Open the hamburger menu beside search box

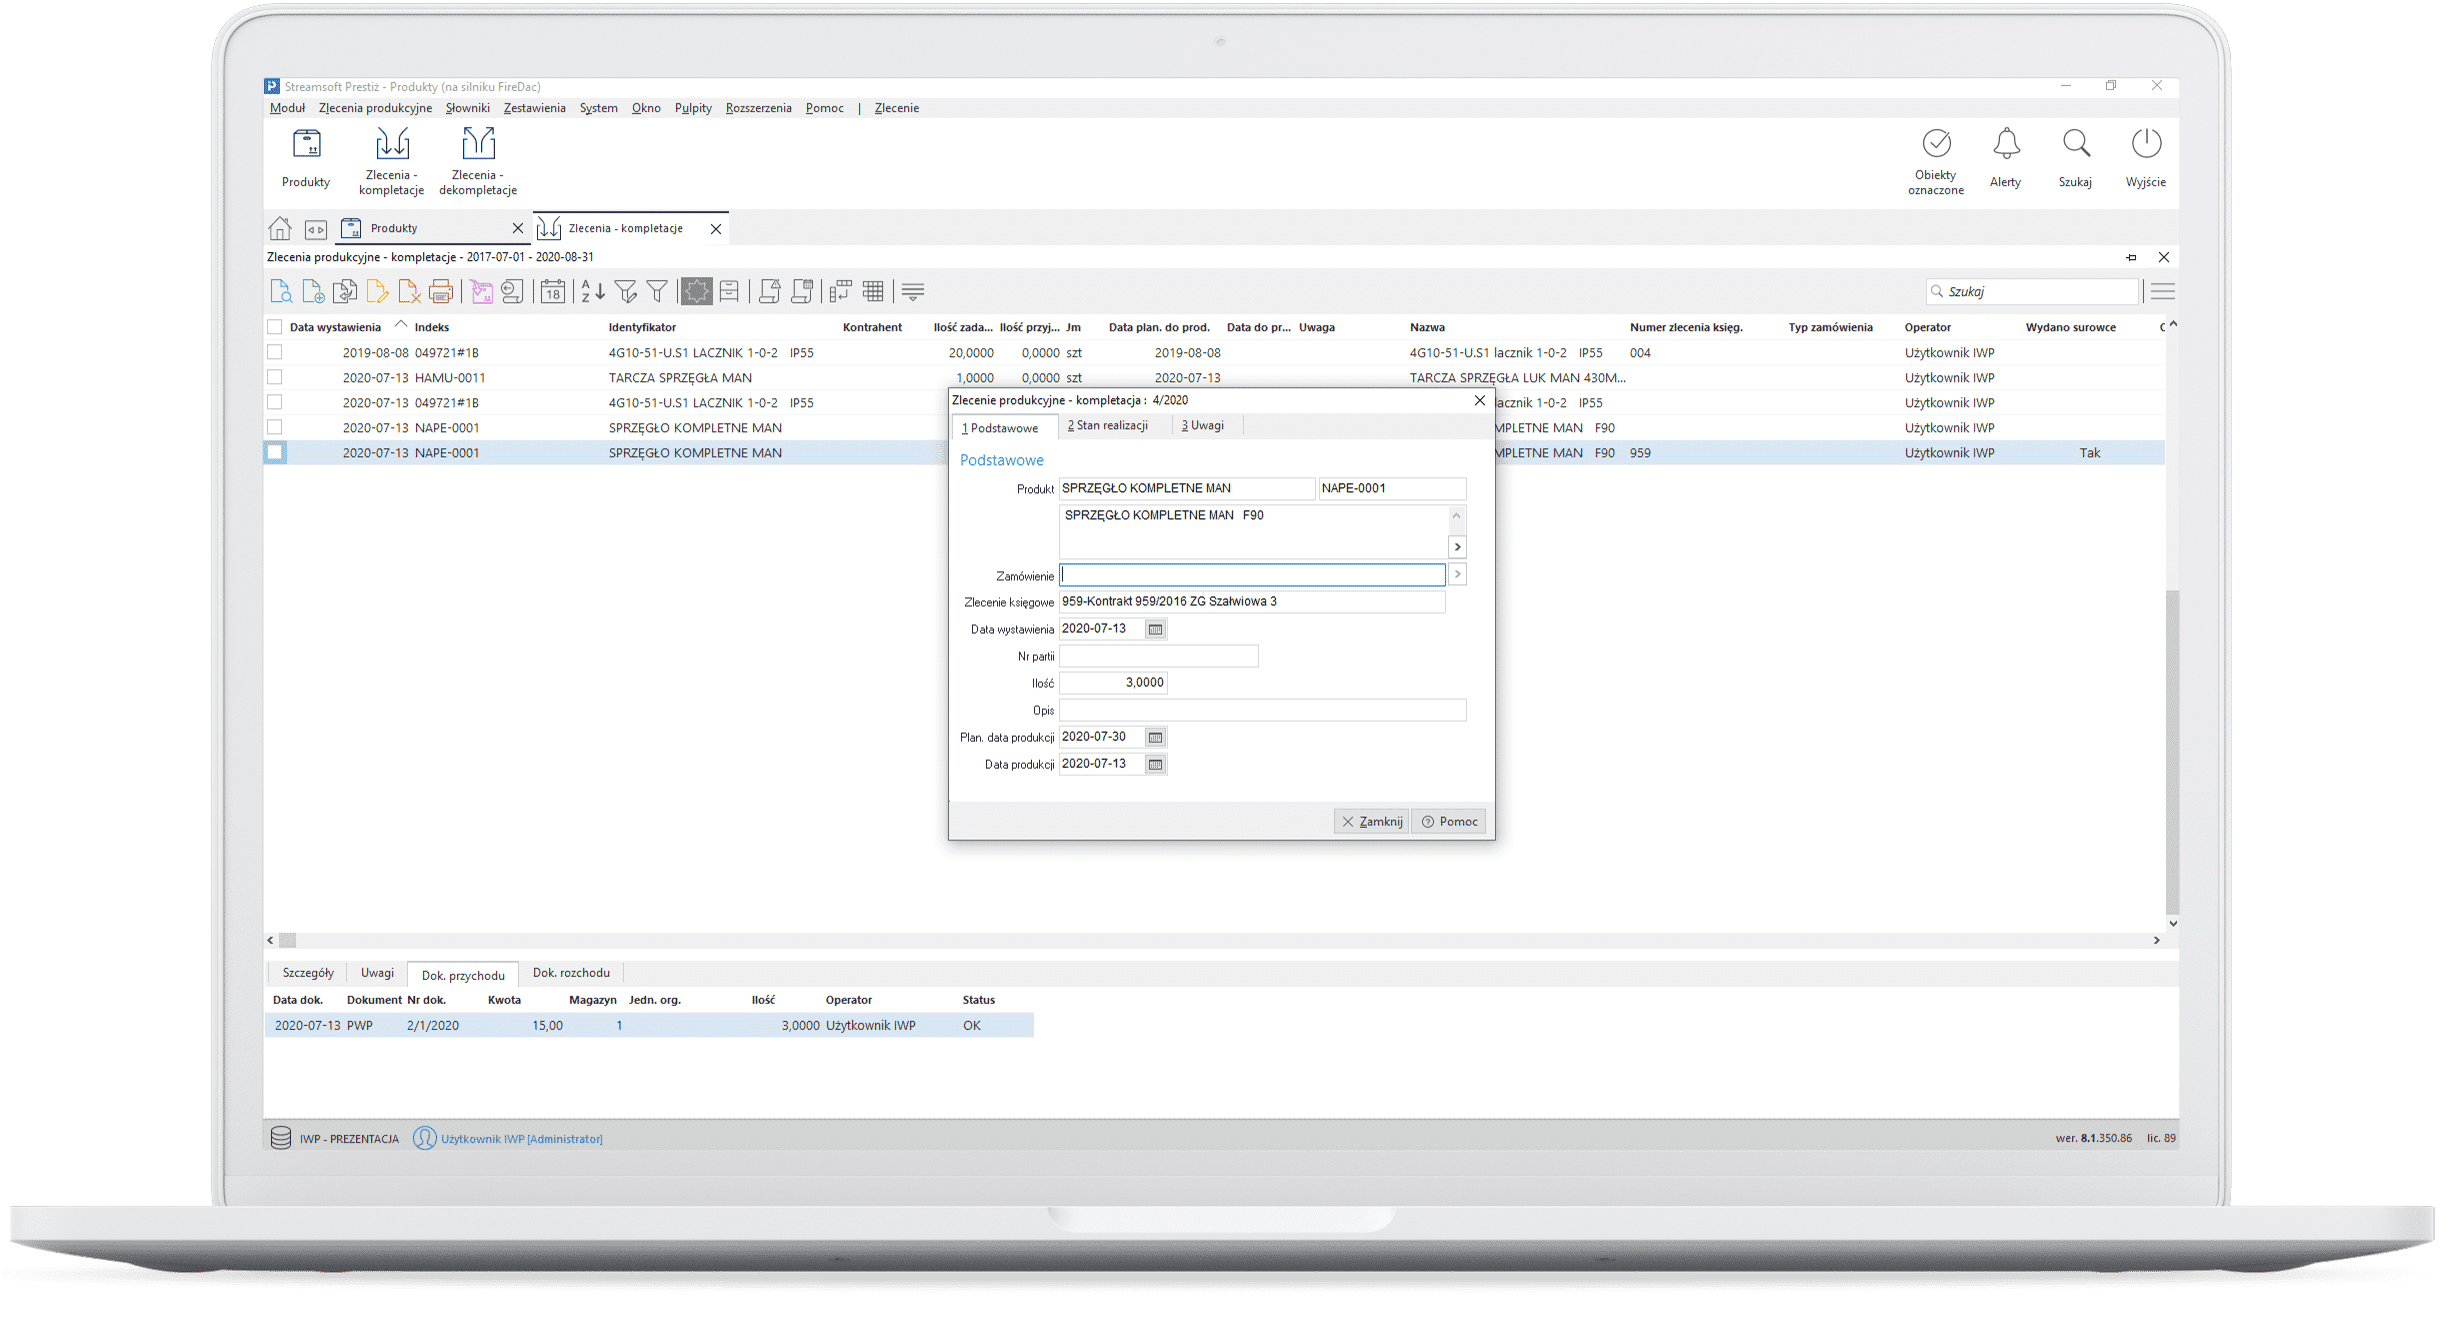(x=2162, y=292)
